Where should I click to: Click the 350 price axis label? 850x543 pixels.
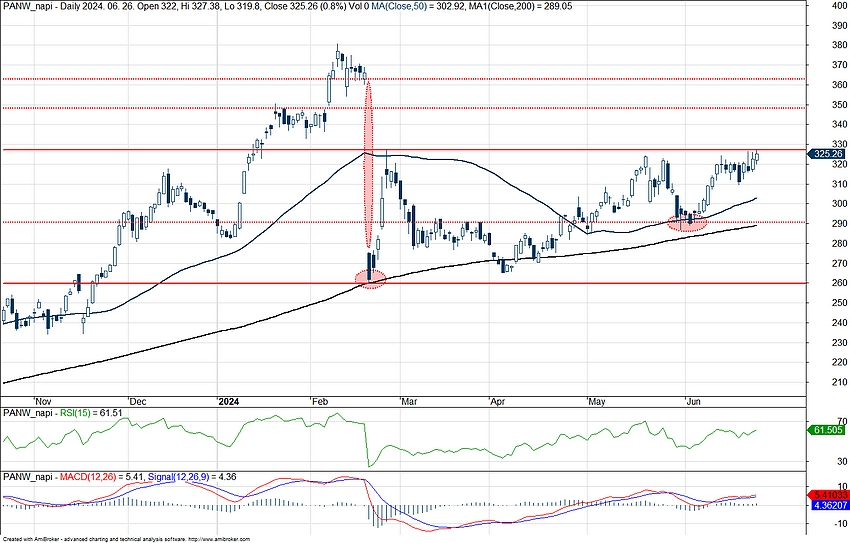pyautogui.click(x=840, y=105)
